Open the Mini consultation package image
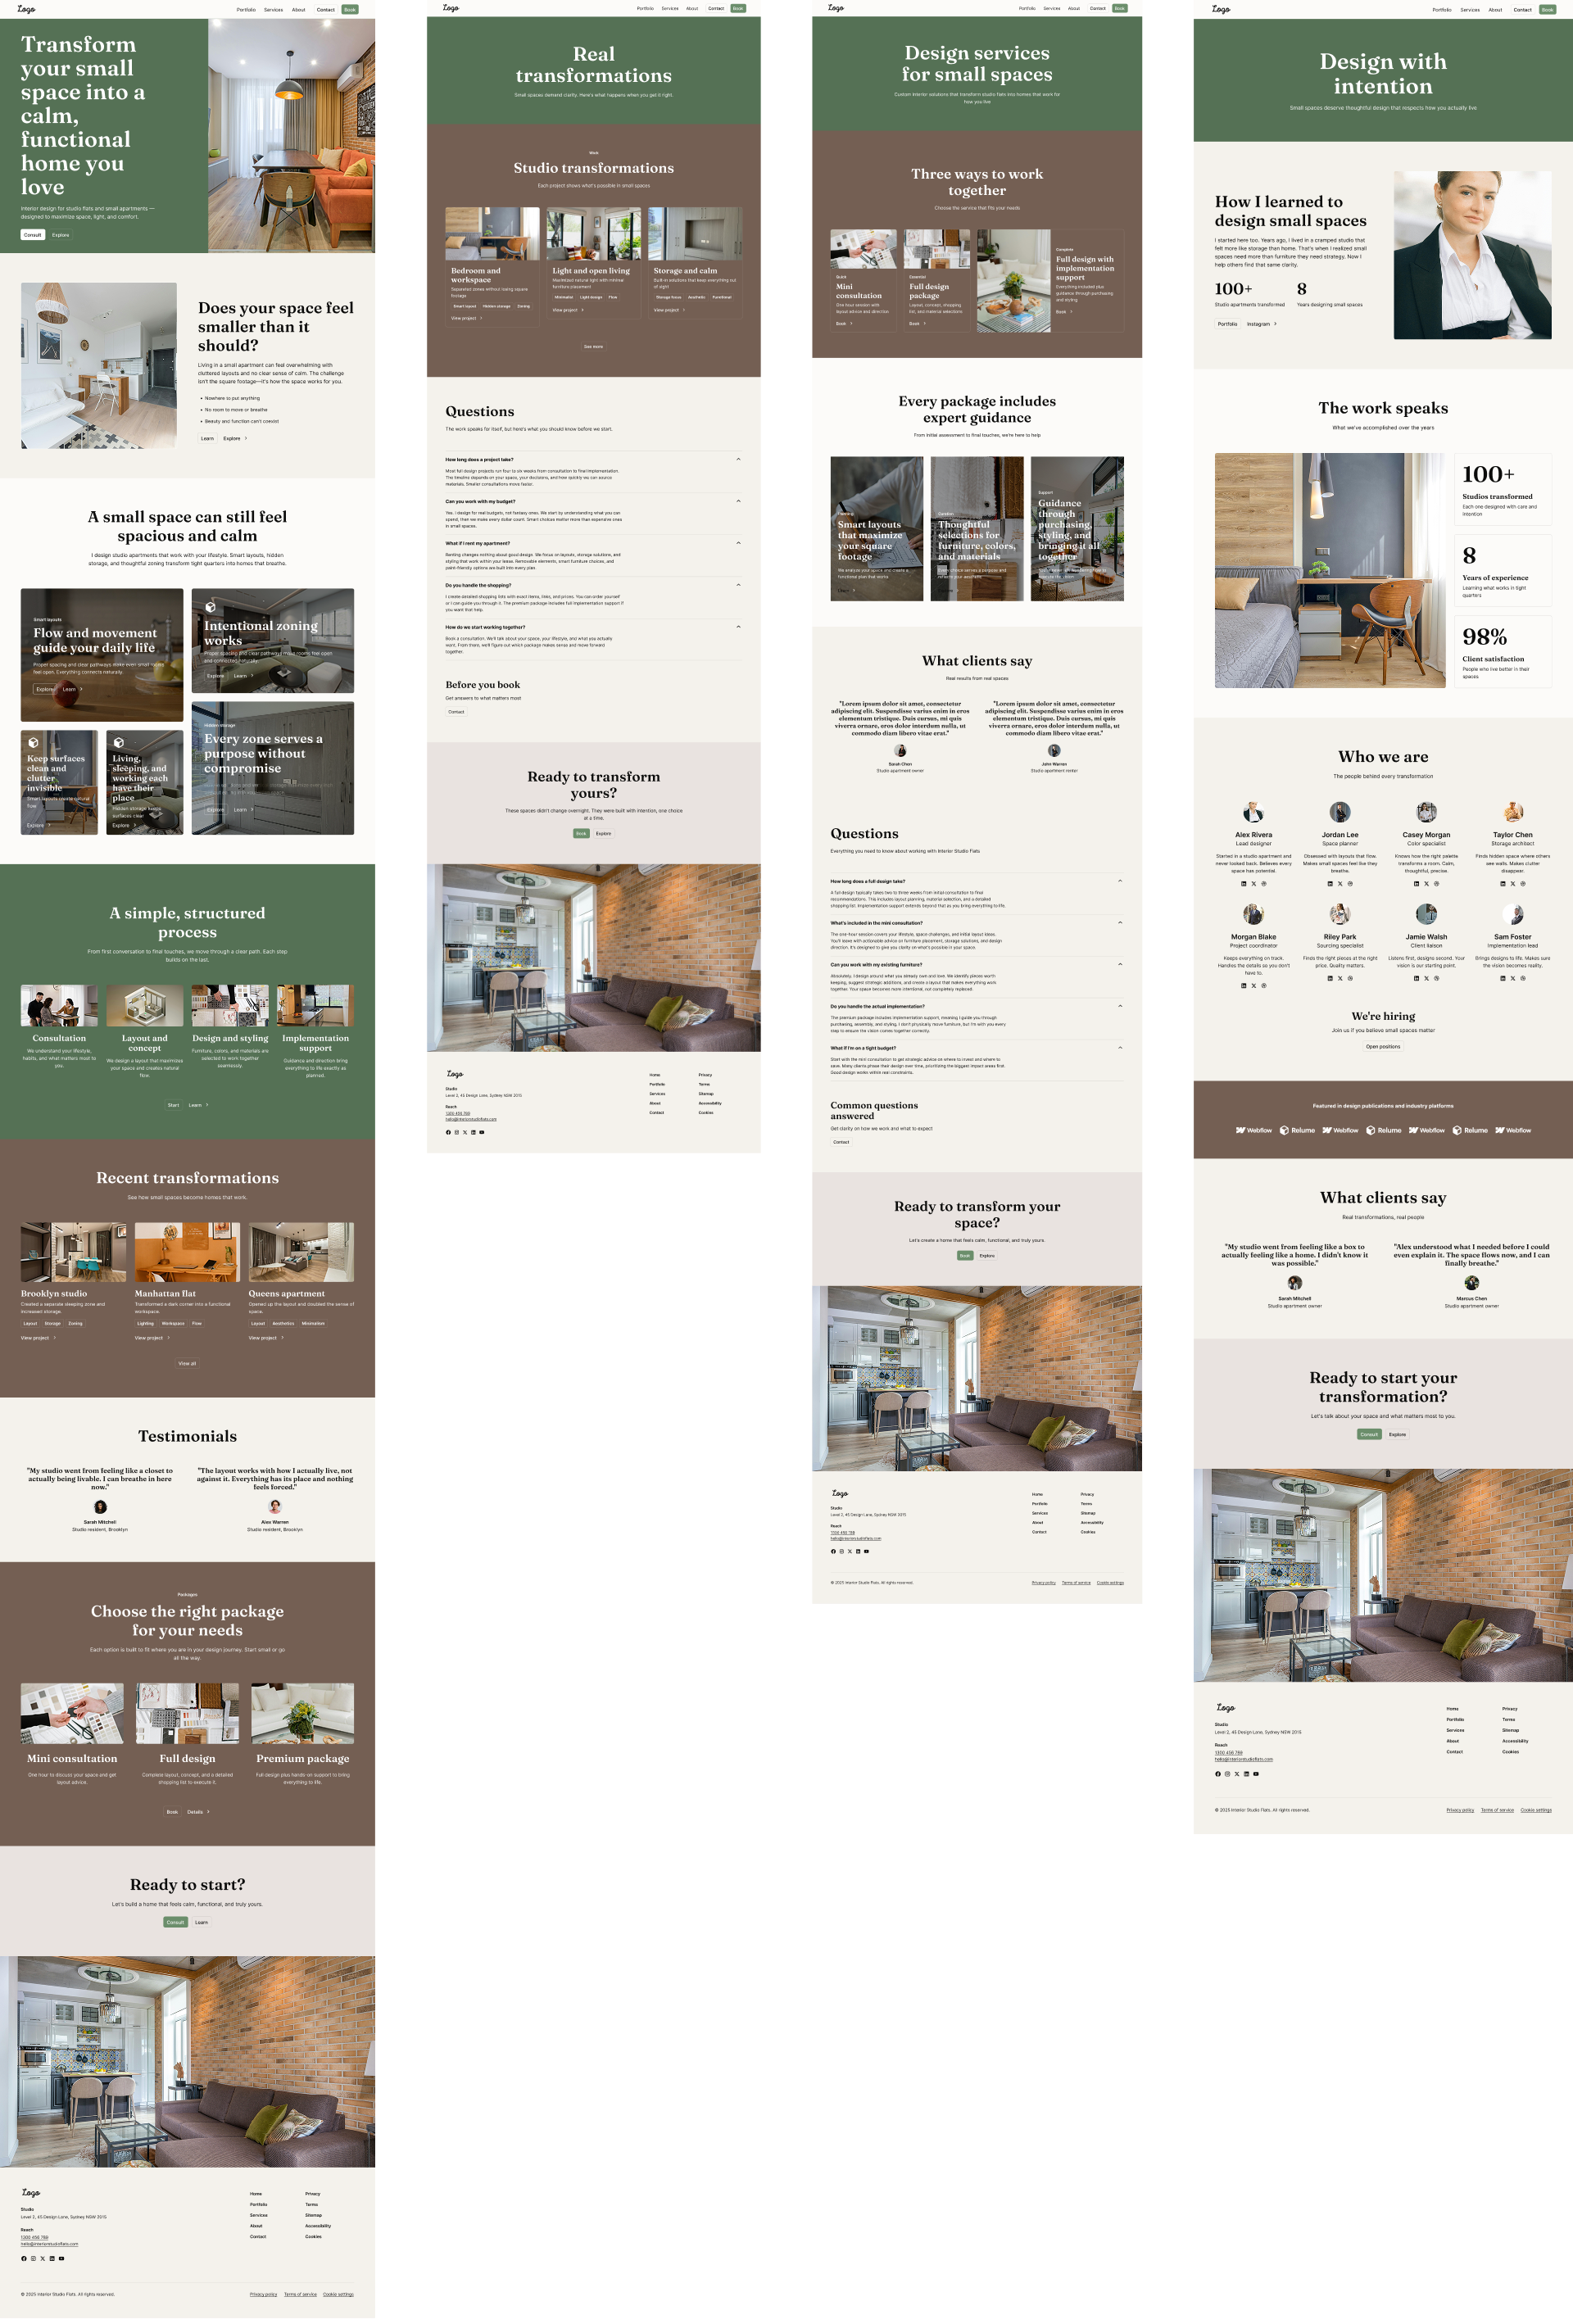Image resolution: width=1573 pixels, height=2324 pixels. (72, 1713)
